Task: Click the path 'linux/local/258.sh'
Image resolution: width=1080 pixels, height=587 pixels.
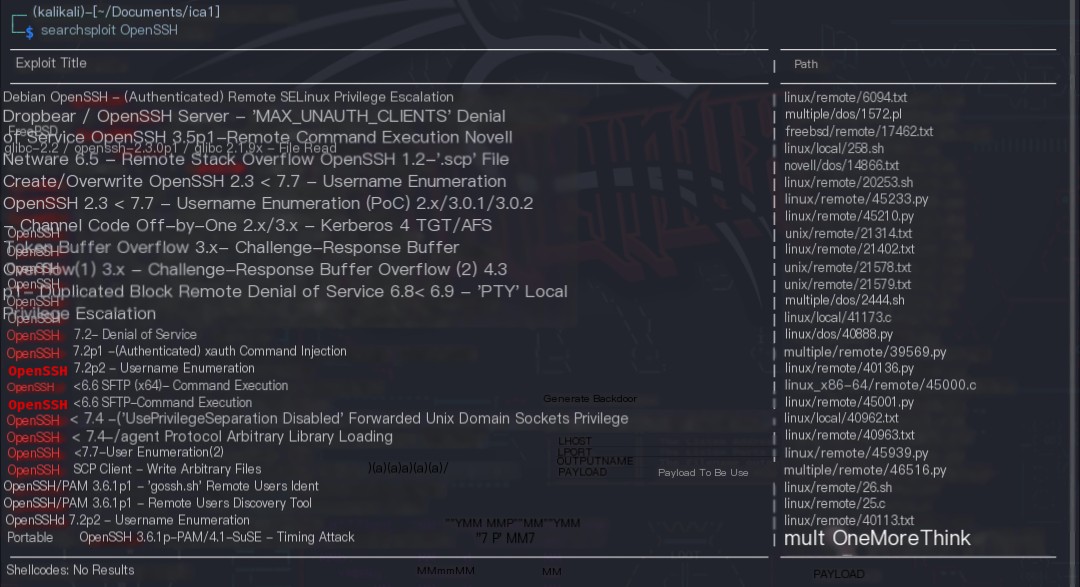Action: click(833, 149)
